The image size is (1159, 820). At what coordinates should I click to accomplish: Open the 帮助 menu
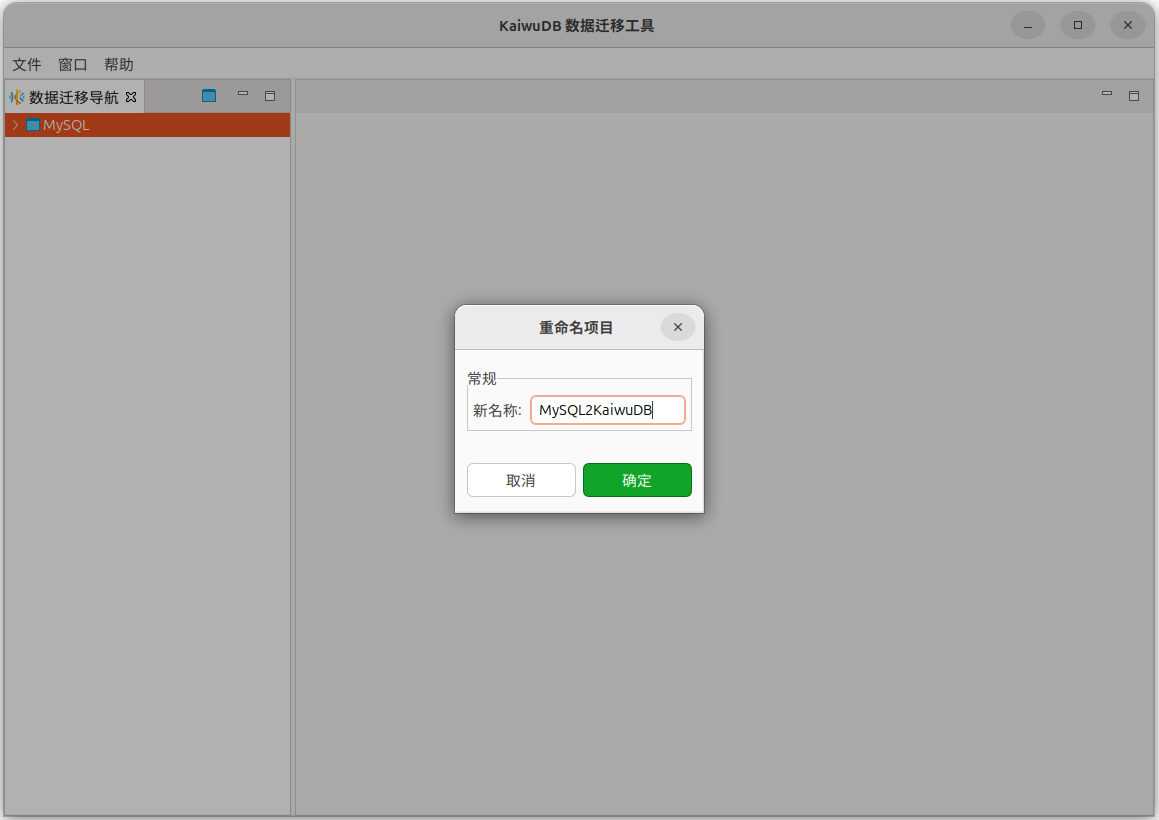point(119,64)
